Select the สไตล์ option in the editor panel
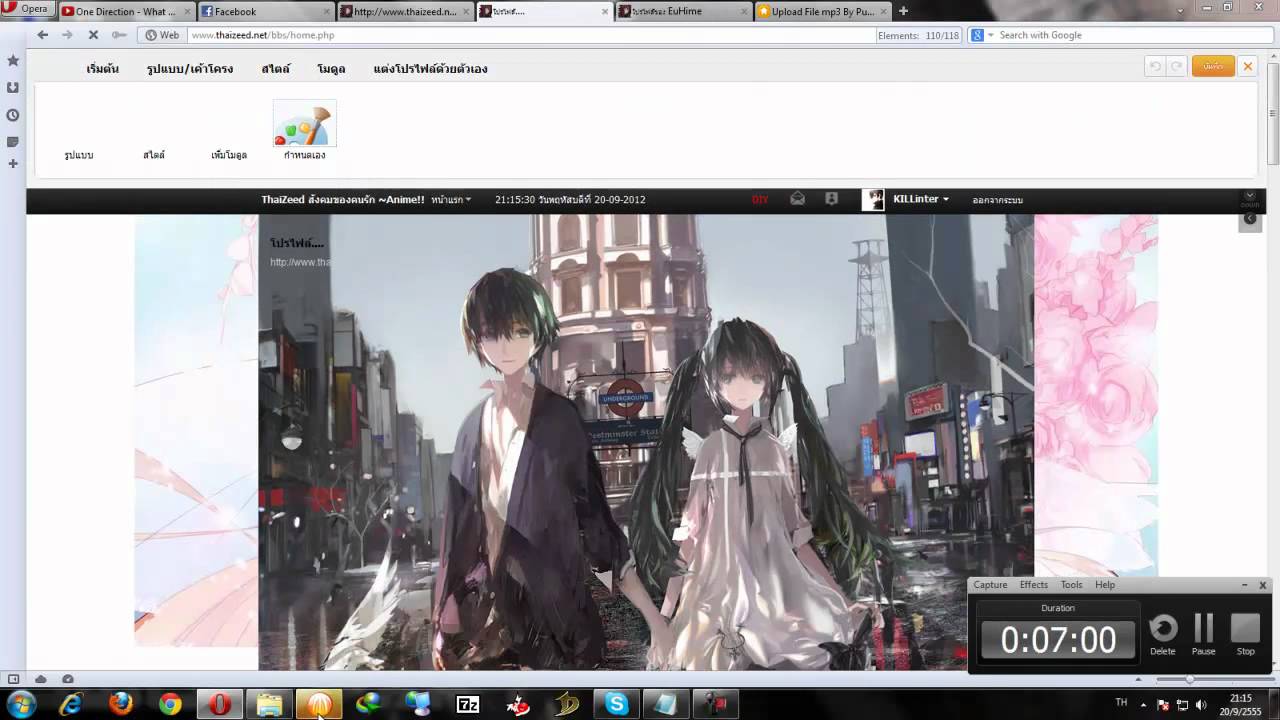This screenshot has width=1280, height=720. click(154, 155)
